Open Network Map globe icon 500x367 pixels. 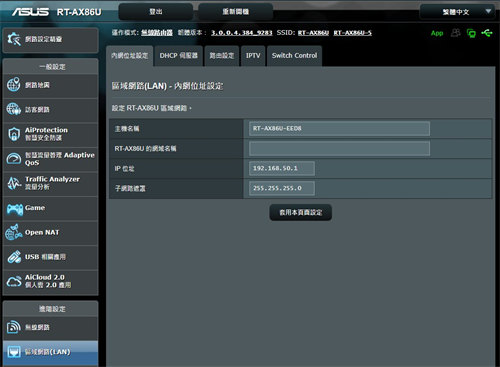tap(14, 85)
